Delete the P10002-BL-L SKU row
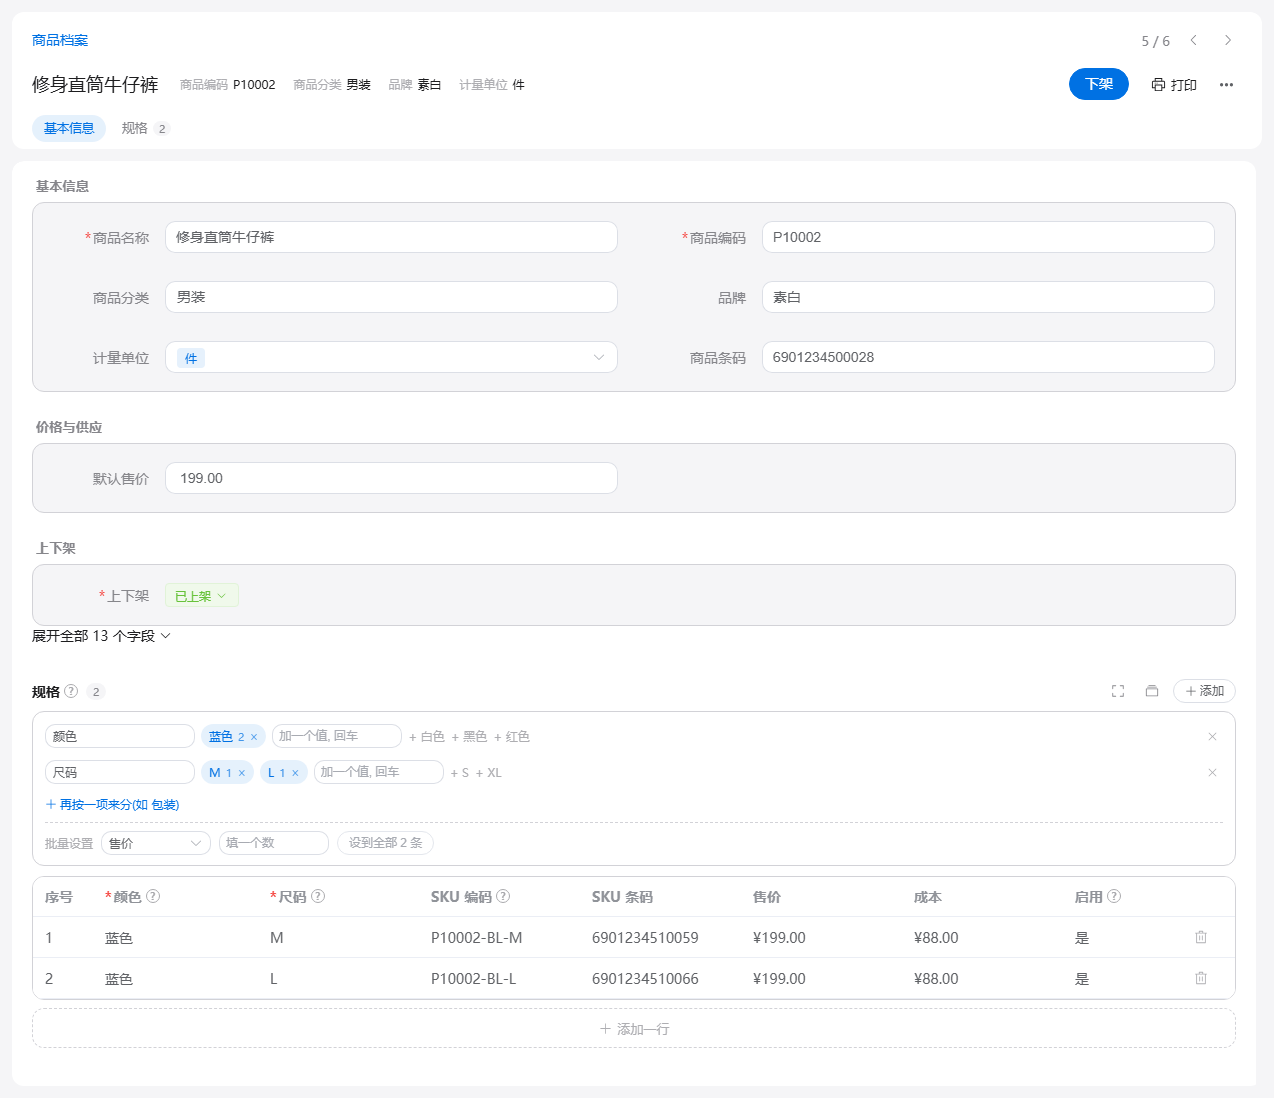This screenshot has height=1098, width=1274. 1201,978
